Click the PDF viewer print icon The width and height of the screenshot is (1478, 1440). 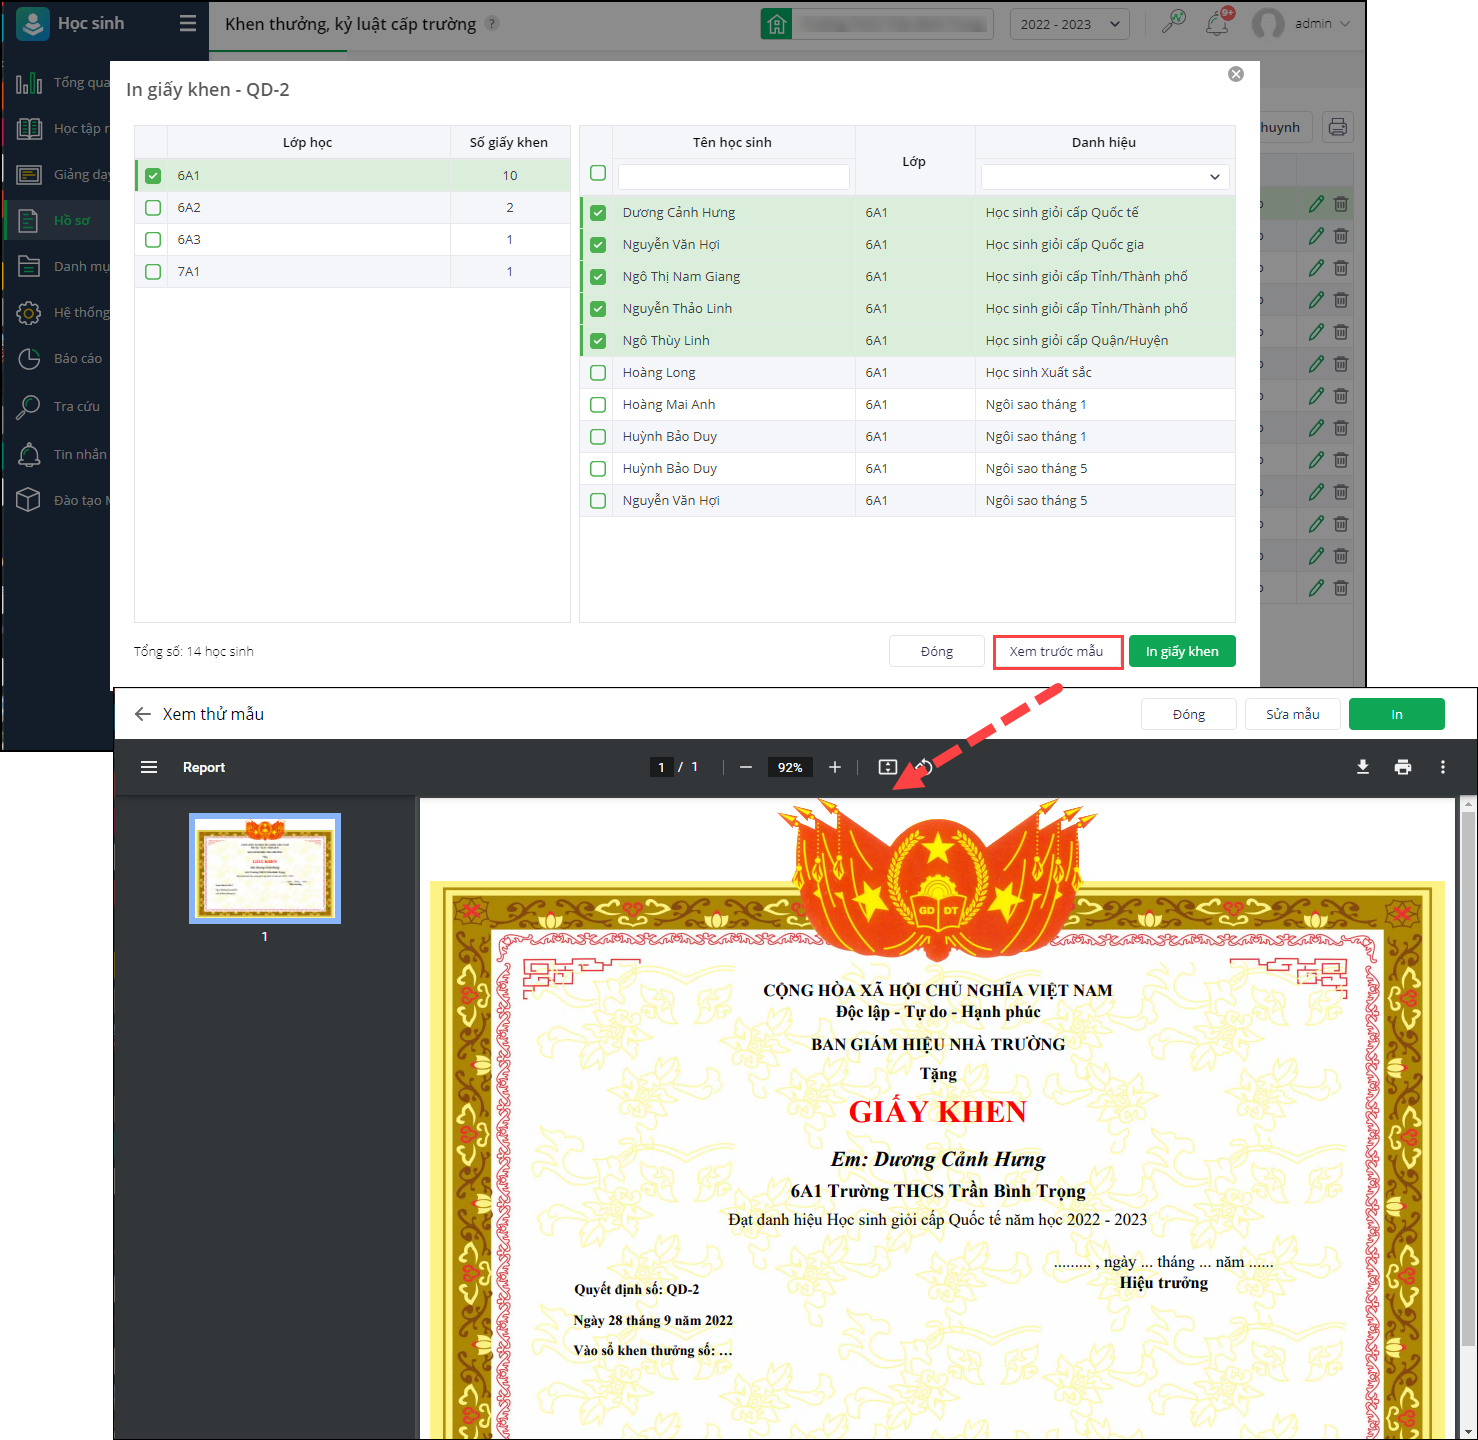[x=1403, y=767]
